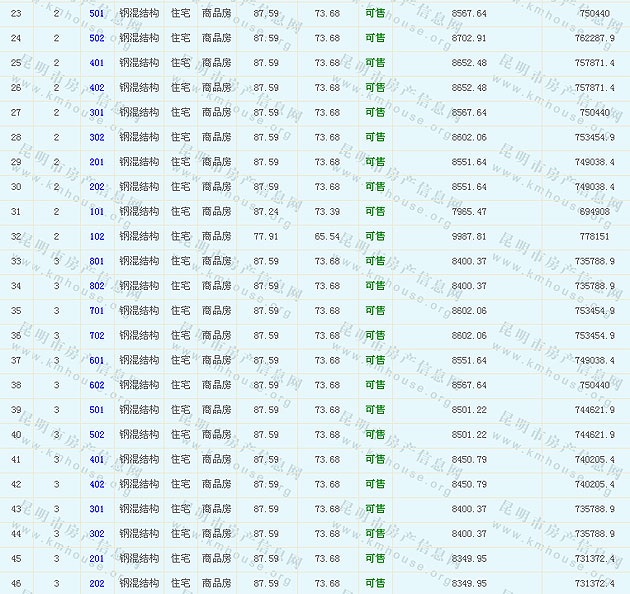The height and width of the screenshot is (594, 630).
Task: Click room 401 link in row 41
Action: (96, 460)
